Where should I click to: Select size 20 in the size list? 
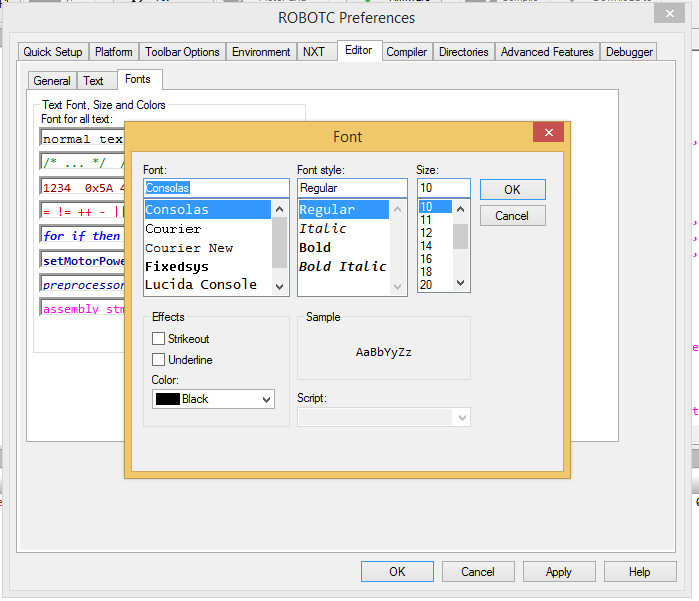coord(435,284)
